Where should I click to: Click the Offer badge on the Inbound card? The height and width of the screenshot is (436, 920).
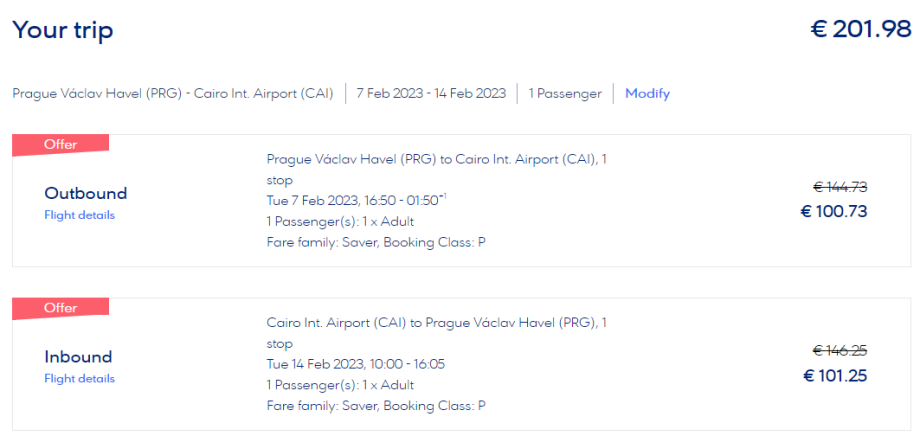60,308
